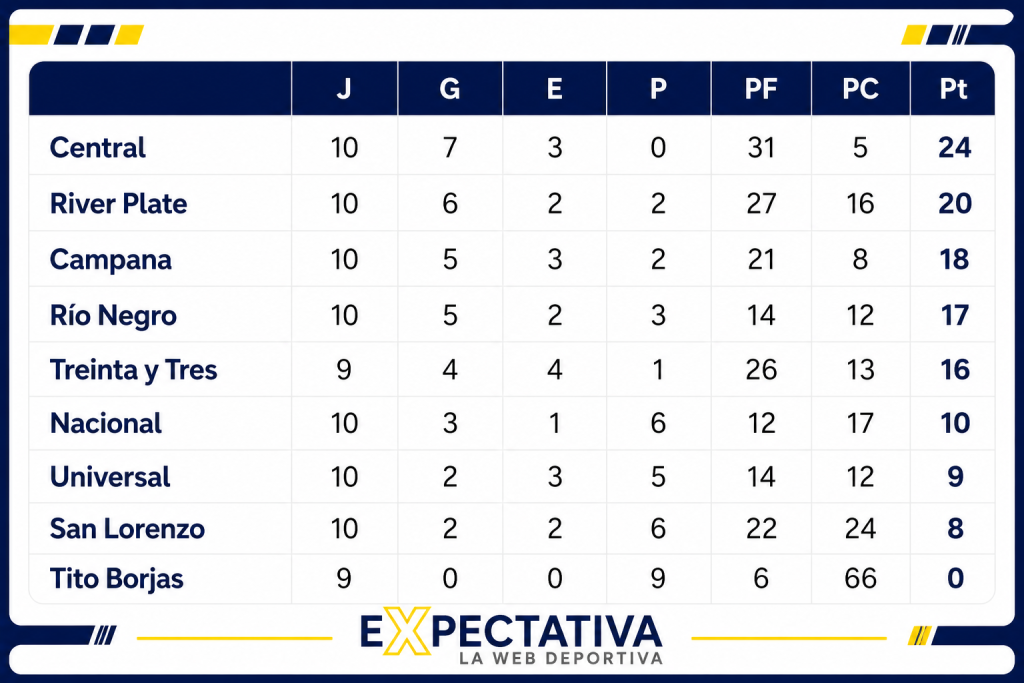Click the La Web Deportiva tagline
Image resolution: width=1024 pixels, height=683 pixels.
coord(561,658)
